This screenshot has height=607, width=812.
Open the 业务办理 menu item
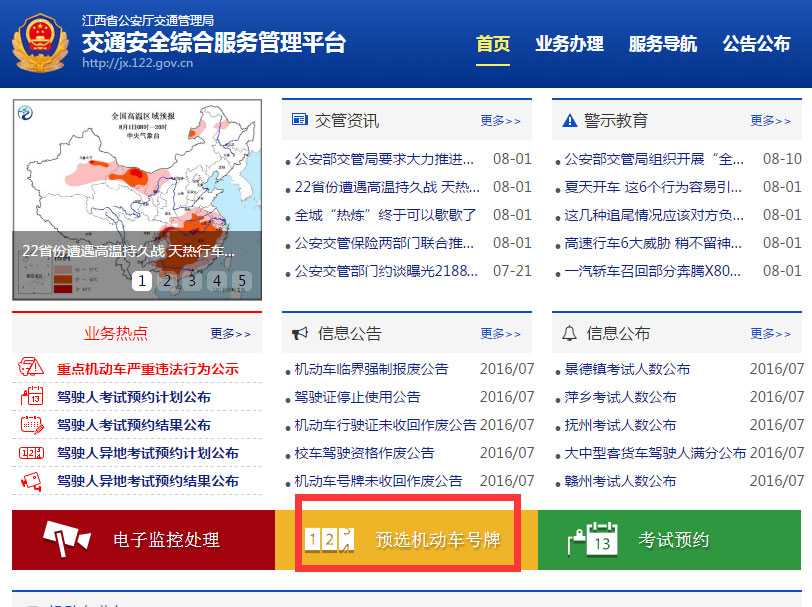569,44
